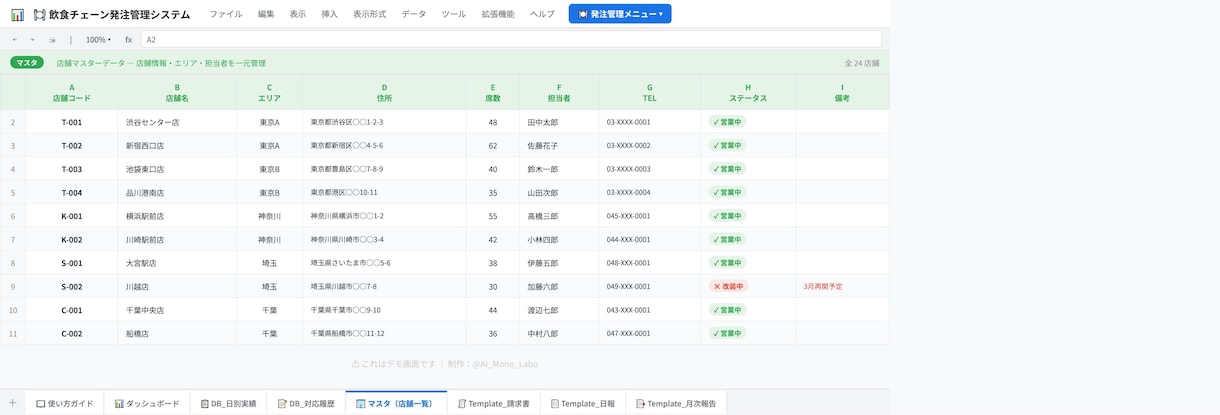Click the 営業中 status badge for K-001
Screen dimensions: 1220x415
click(x=727, y=216)
